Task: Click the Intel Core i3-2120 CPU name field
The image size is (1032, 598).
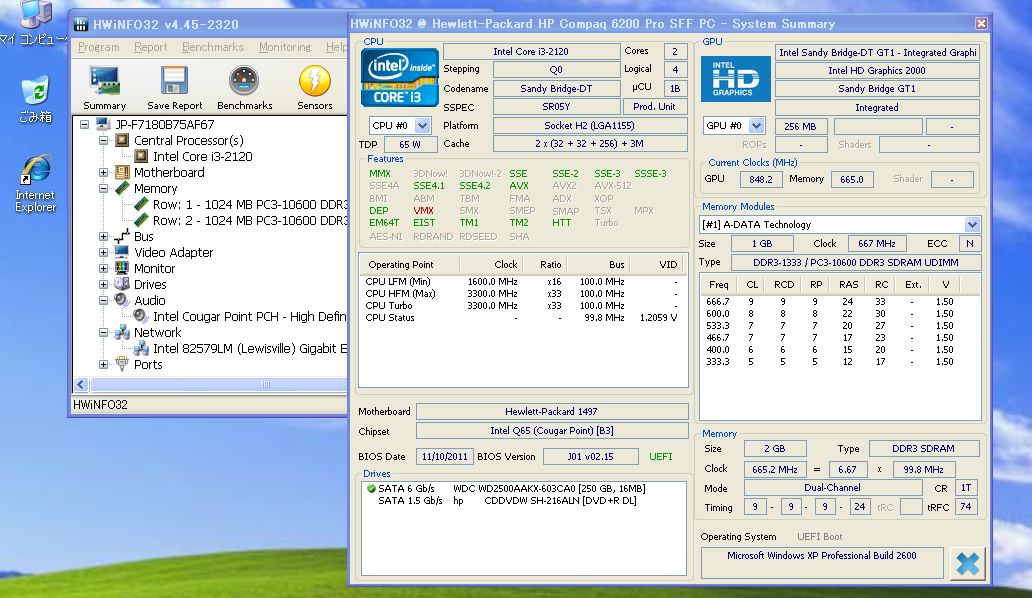Action: pos(531,51)
